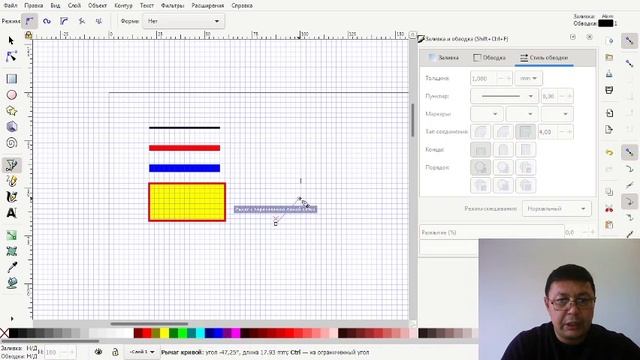Open the Пунктир dash pattern dropdown
This screenshot has width=640, height=360.
pos(504,96)
